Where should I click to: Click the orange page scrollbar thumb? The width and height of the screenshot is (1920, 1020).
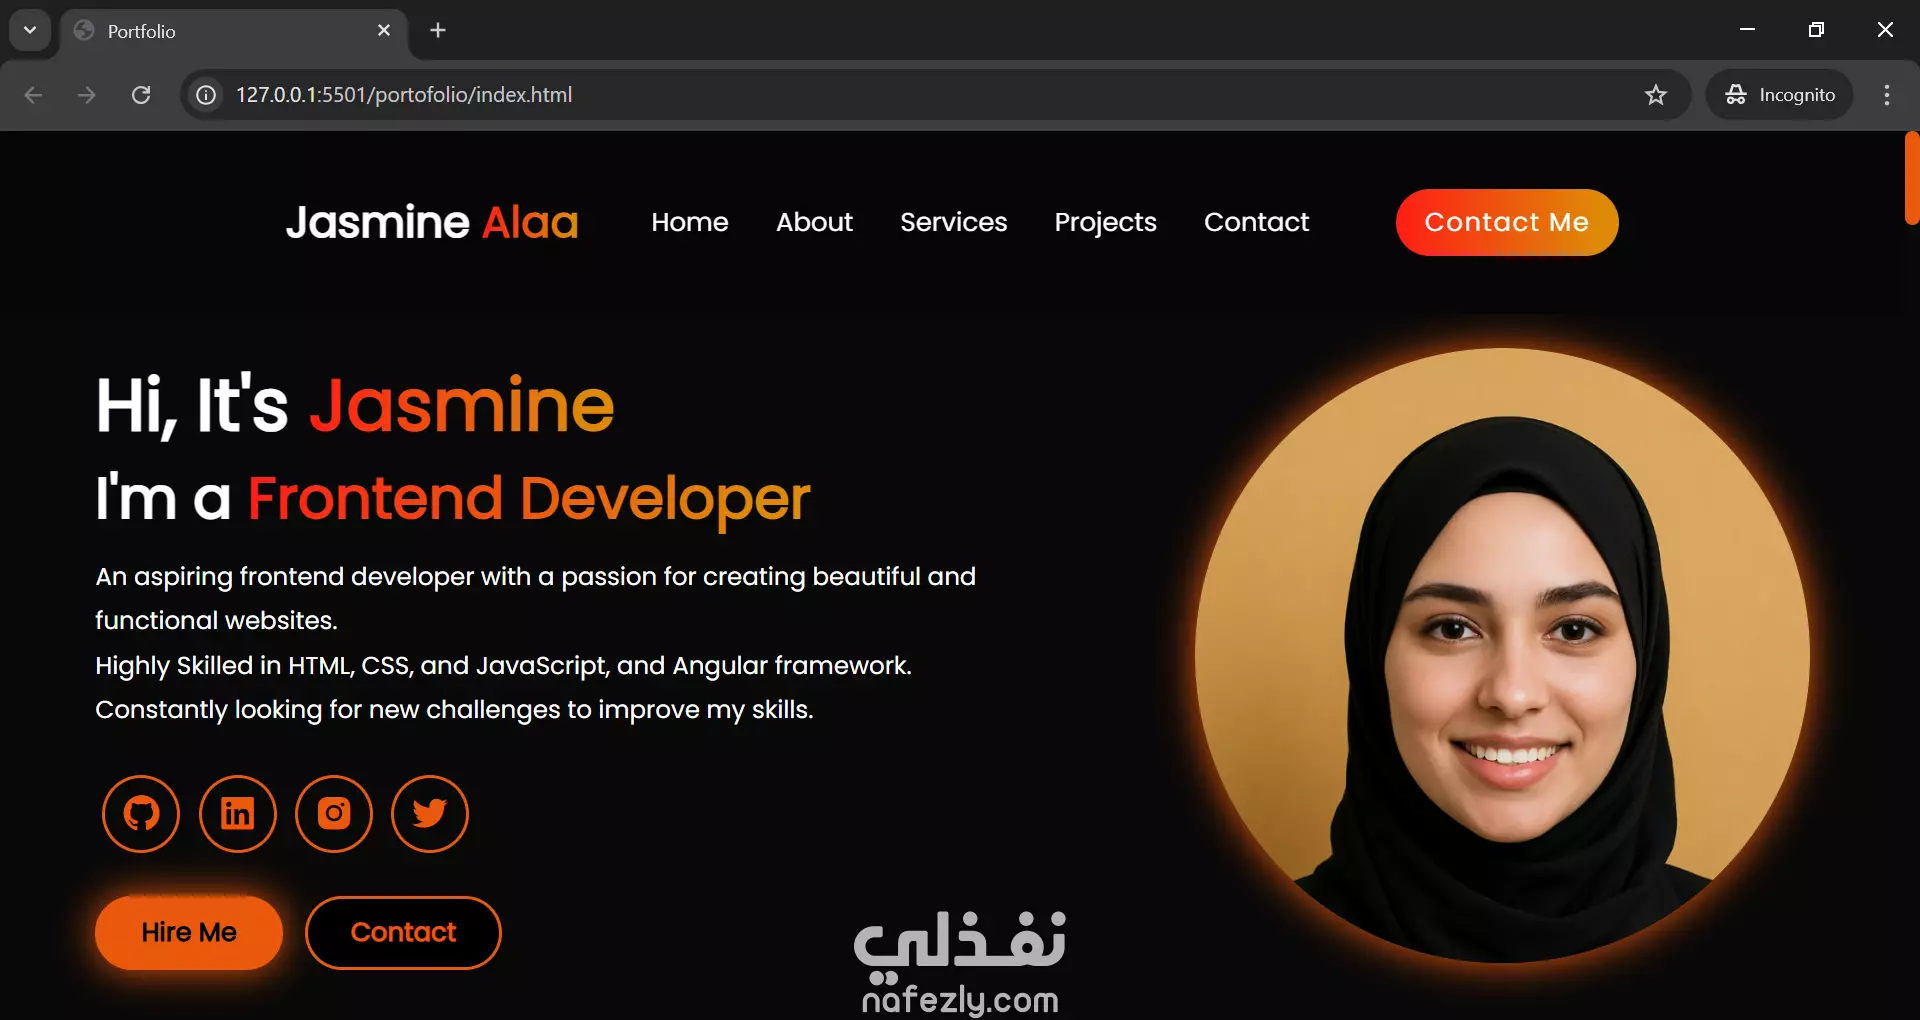[x=1912, y=178]
